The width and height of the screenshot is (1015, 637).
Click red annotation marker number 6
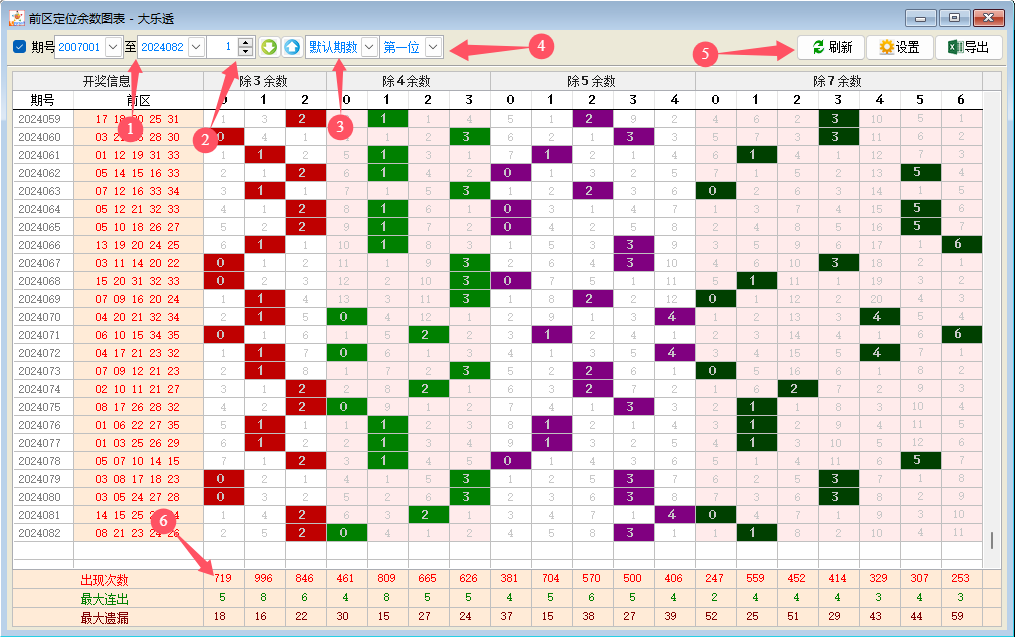tap(166, 519)
